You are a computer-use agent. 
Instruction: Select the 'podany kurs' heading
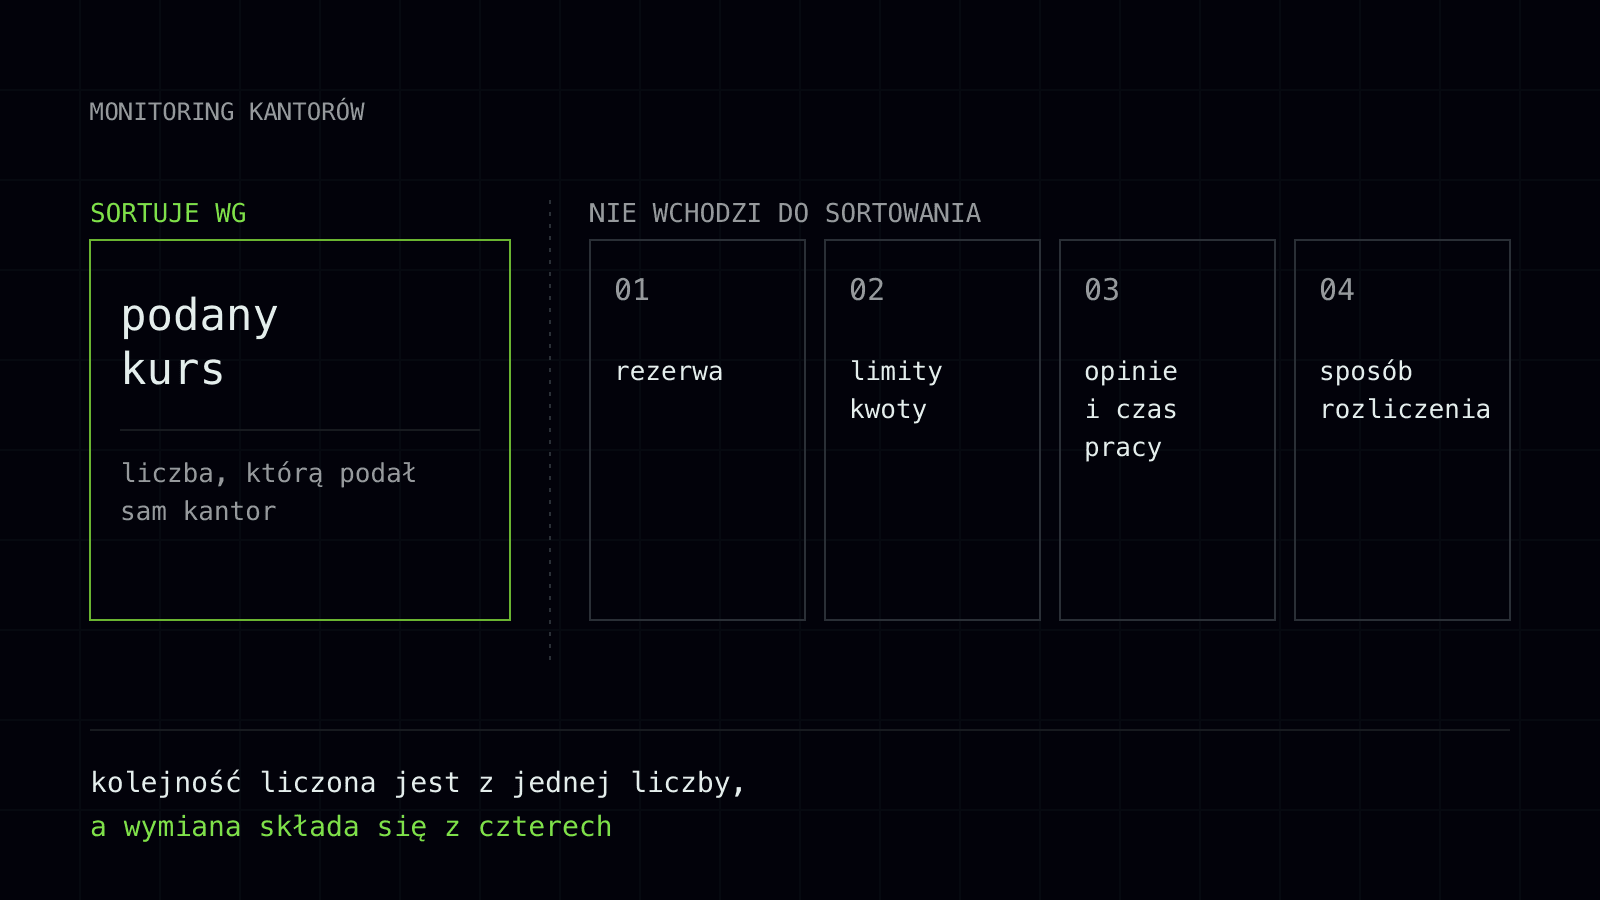[200, 342]
